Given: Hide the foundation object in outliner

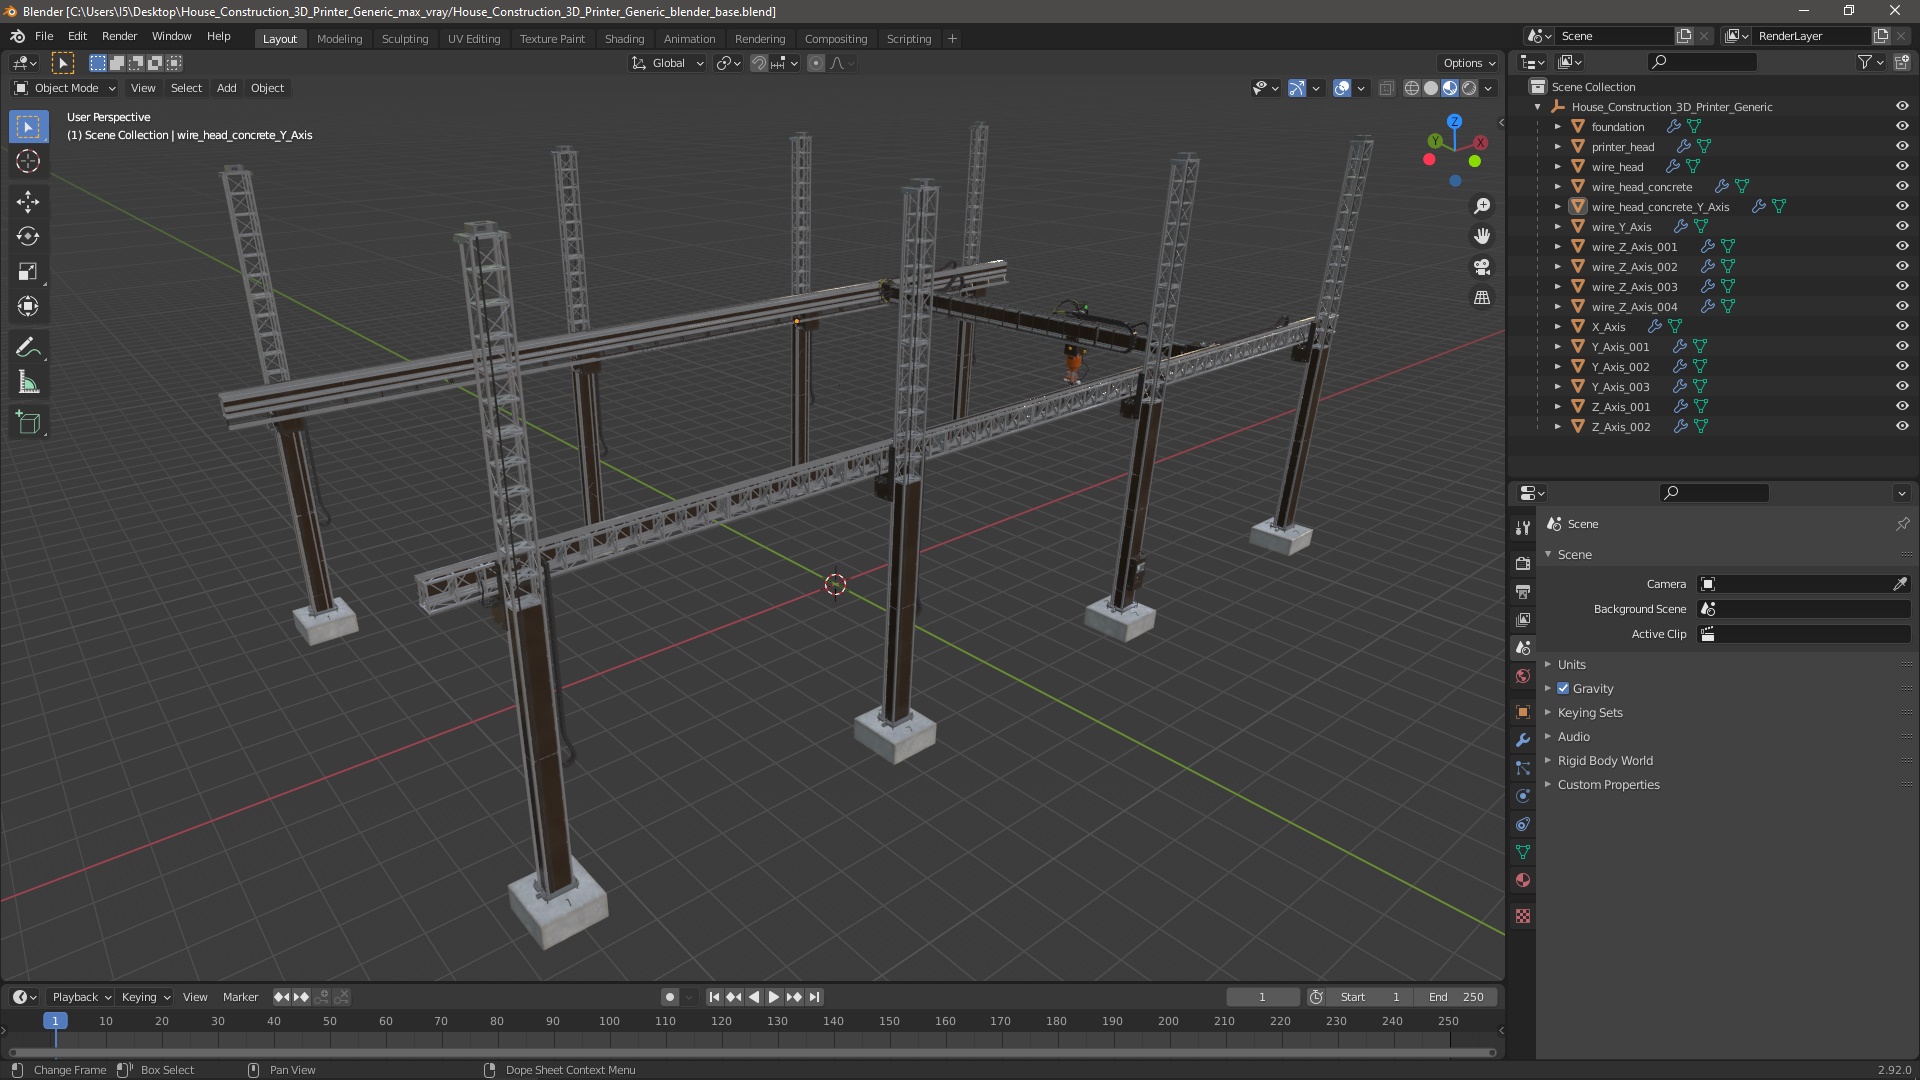Looking at the screenshot, I should (x=1902, y=126).
